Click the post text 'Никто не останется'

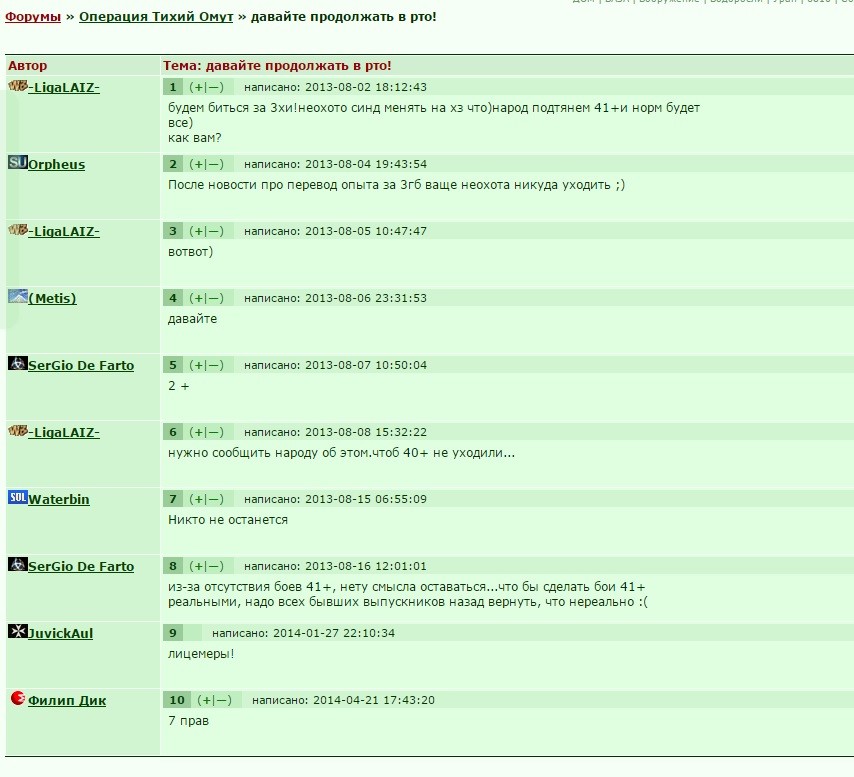[x=228, y=519]
